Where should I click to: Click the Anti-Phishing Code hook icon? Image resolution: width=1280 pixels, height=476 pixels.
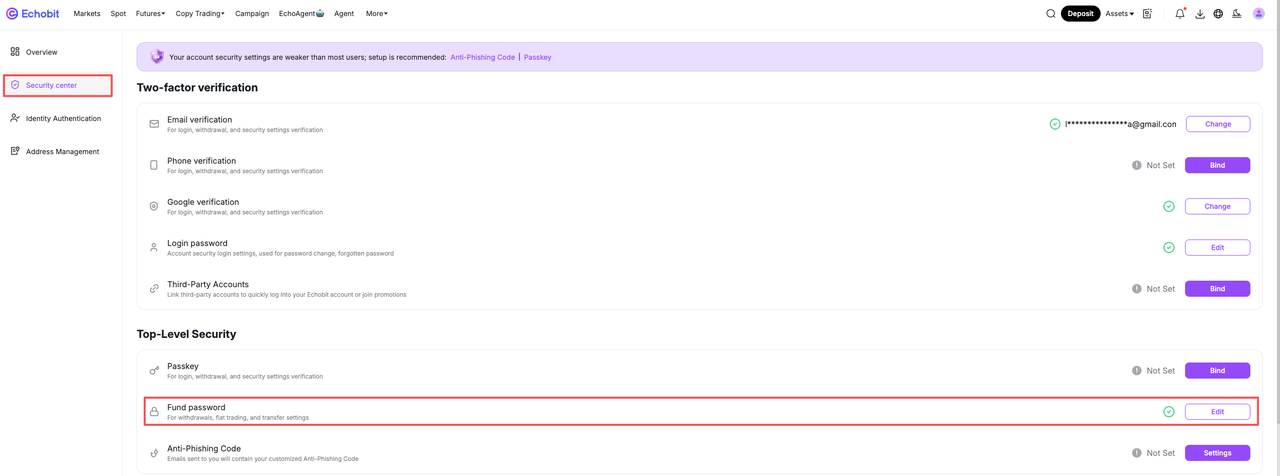tap(154, 453)
